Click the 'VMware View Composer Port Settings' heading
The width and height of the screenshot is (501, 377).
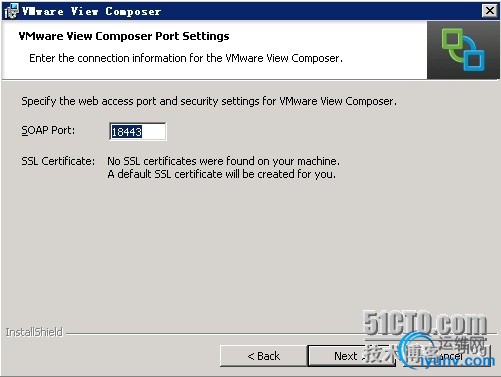tap(124, 36)
